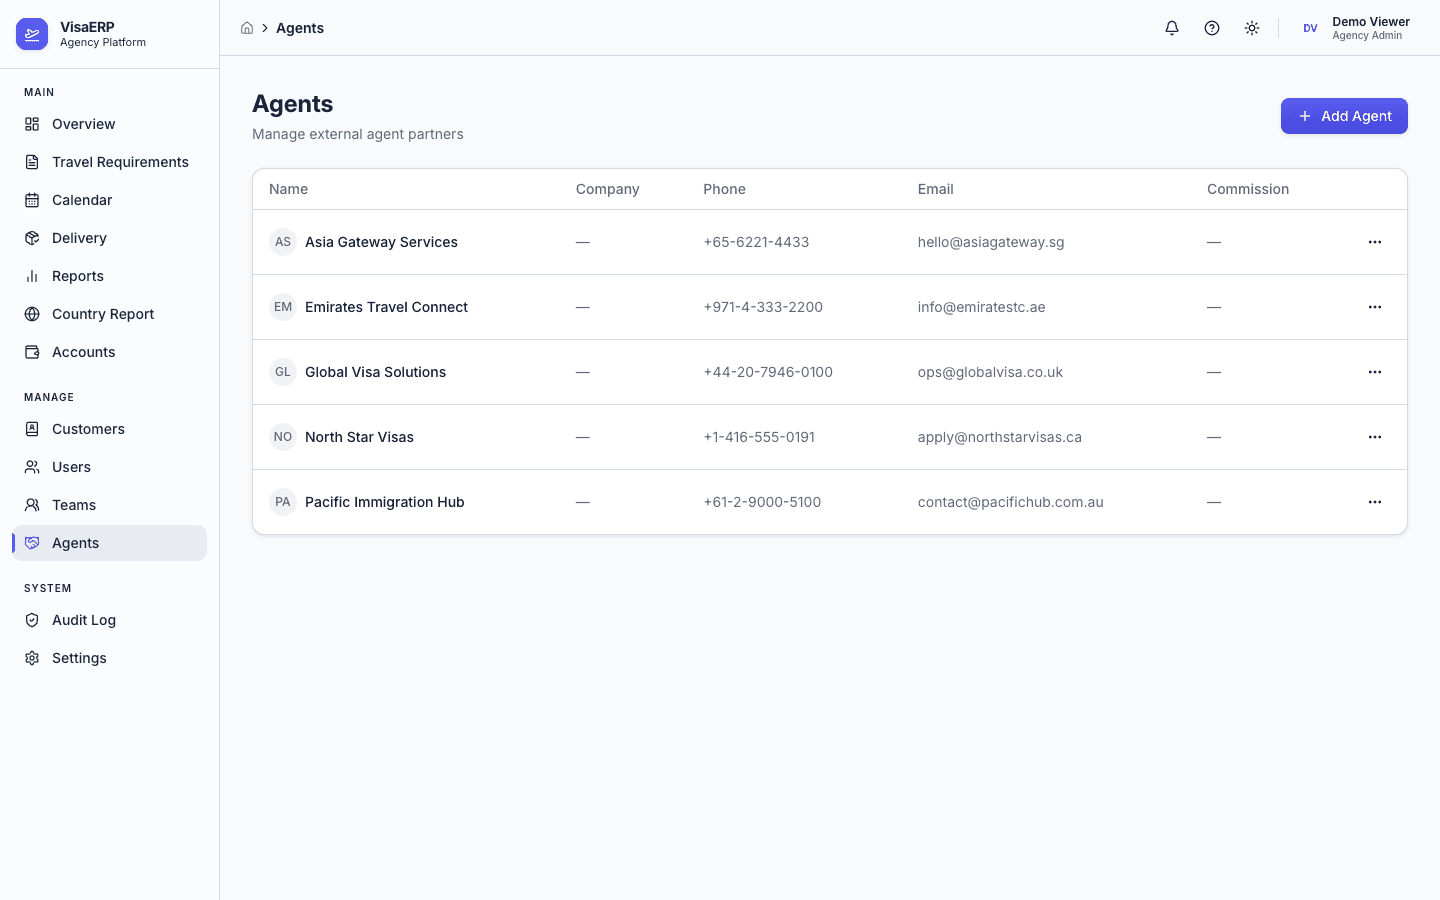The image size is (1440, 900).
Task: Open help using the question mark icon
Action: pyautogui.click(x=1212, y=28)
